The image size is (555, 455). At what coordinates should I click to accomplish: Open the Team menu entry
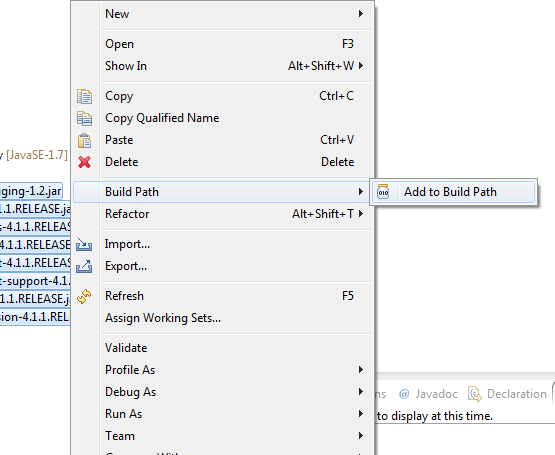(223, 436)
